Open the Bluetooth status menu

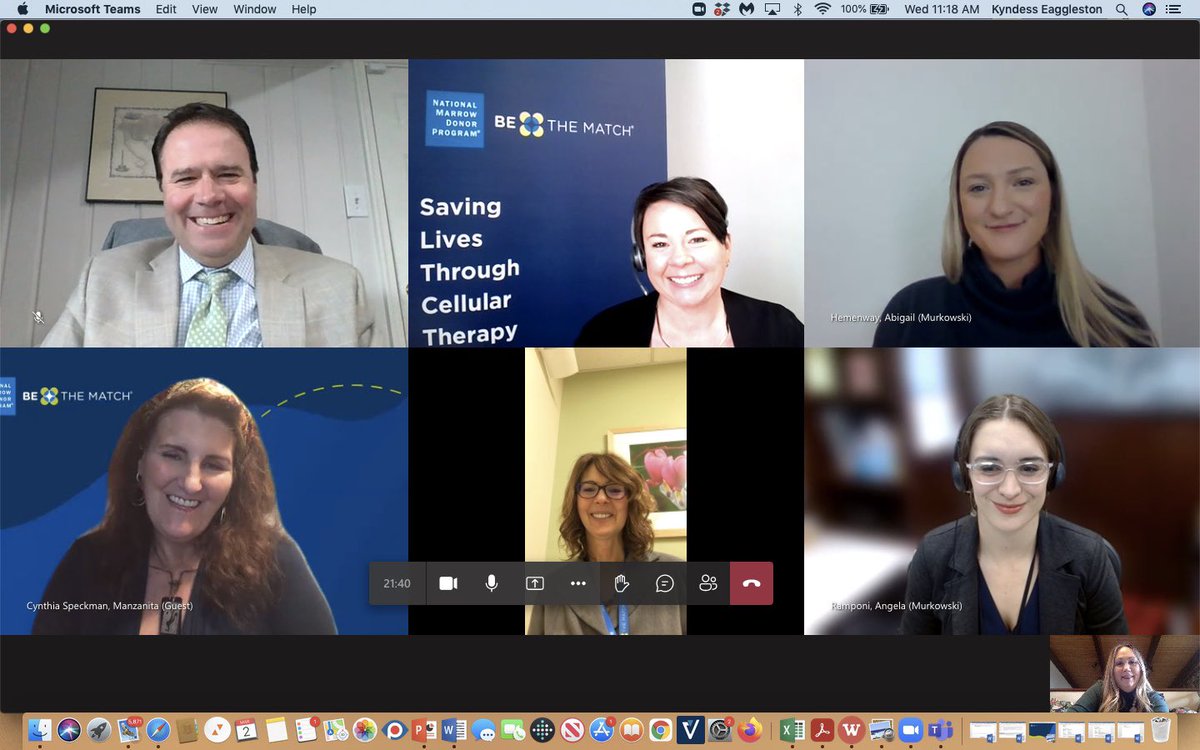pyautogui.click(x=798, y=9)
